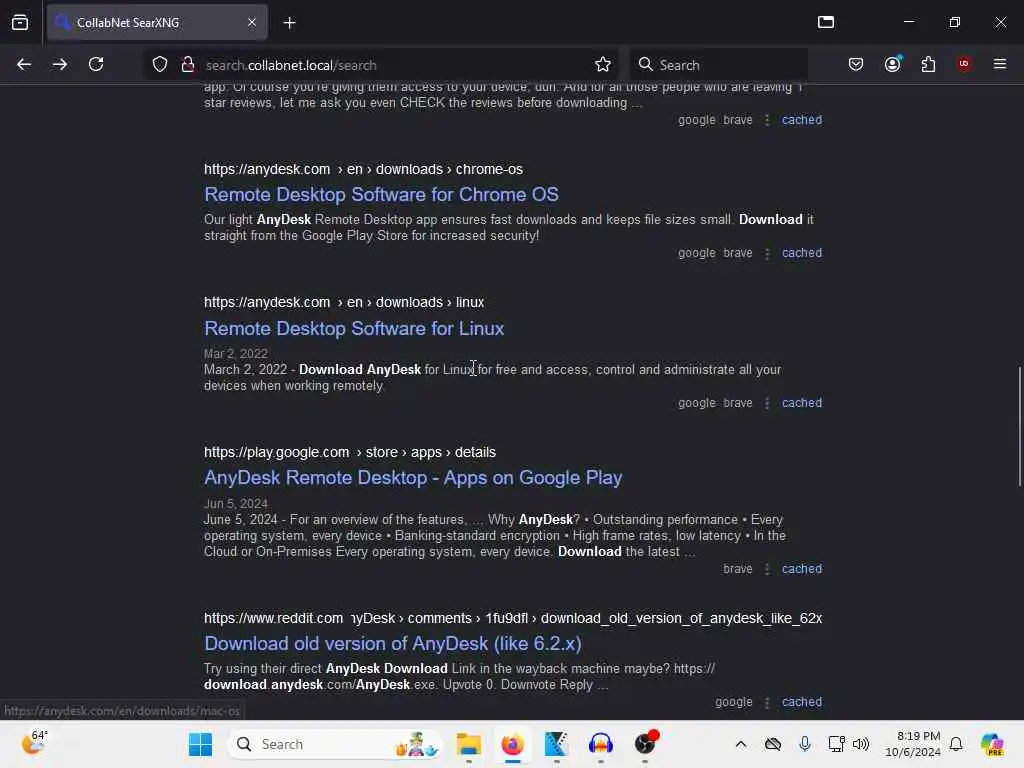Open the Kdenlive taskbar icon
Screen dimensions: 1024x768
[556, 744]
